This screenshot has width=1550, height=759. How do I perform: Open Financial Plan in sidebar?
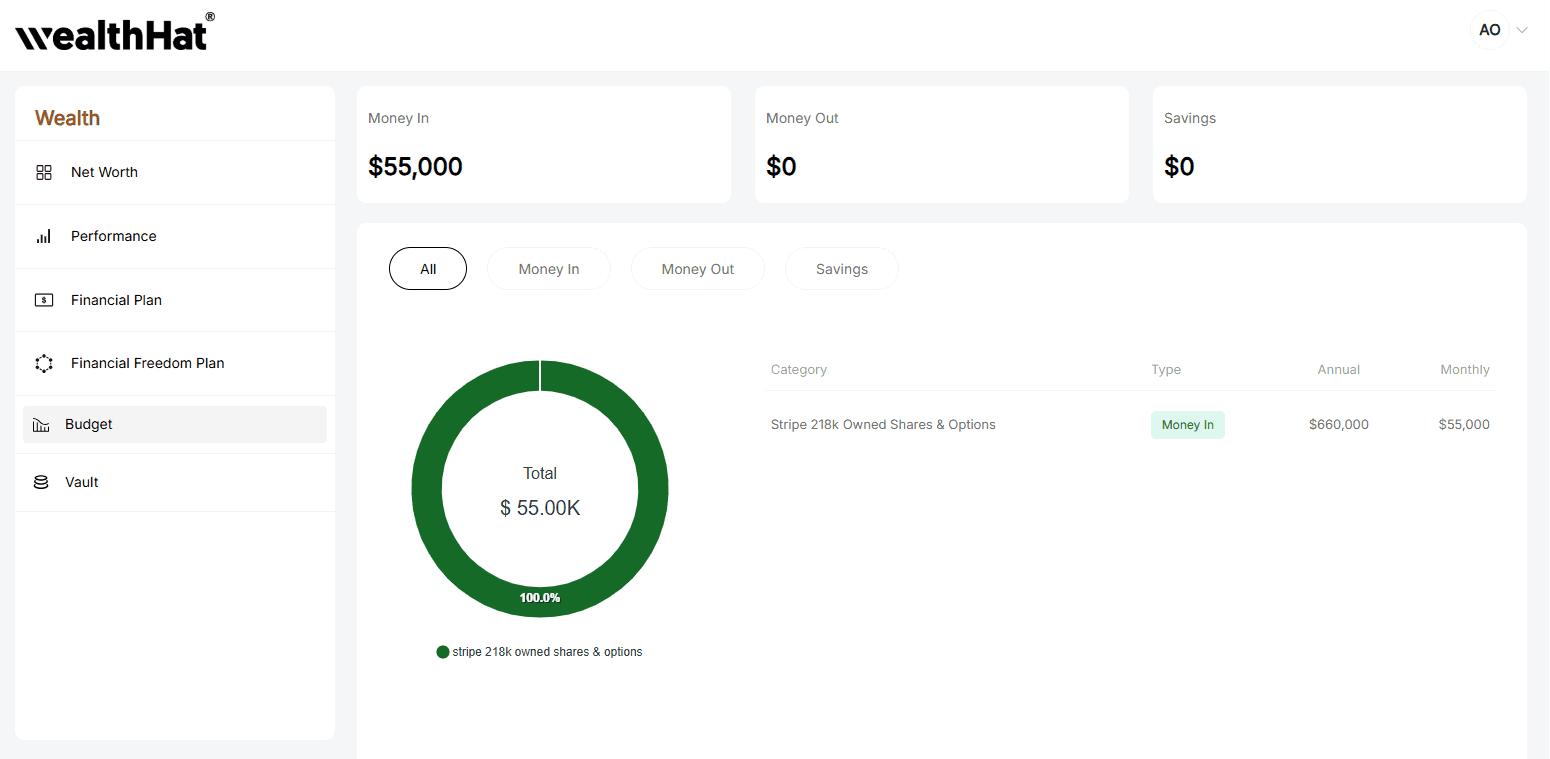coord(175,300)
